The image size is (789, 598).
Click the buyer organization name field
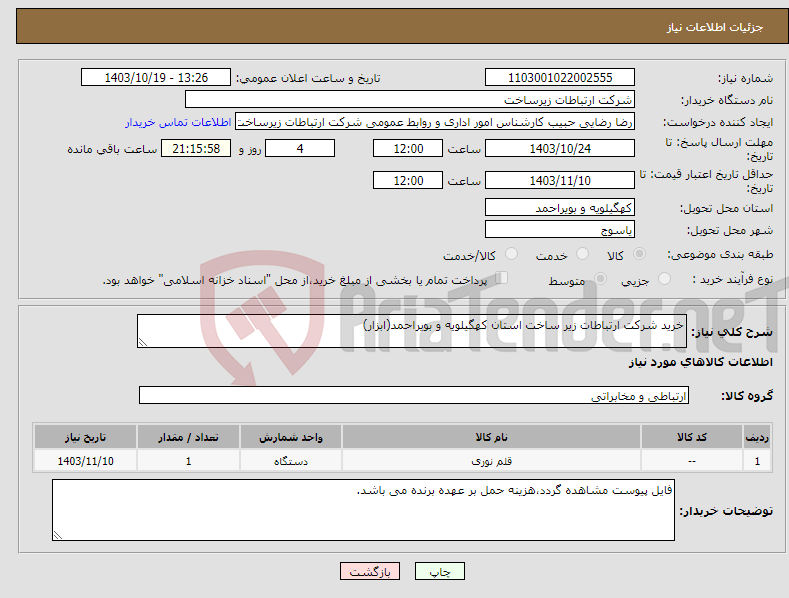410,100
